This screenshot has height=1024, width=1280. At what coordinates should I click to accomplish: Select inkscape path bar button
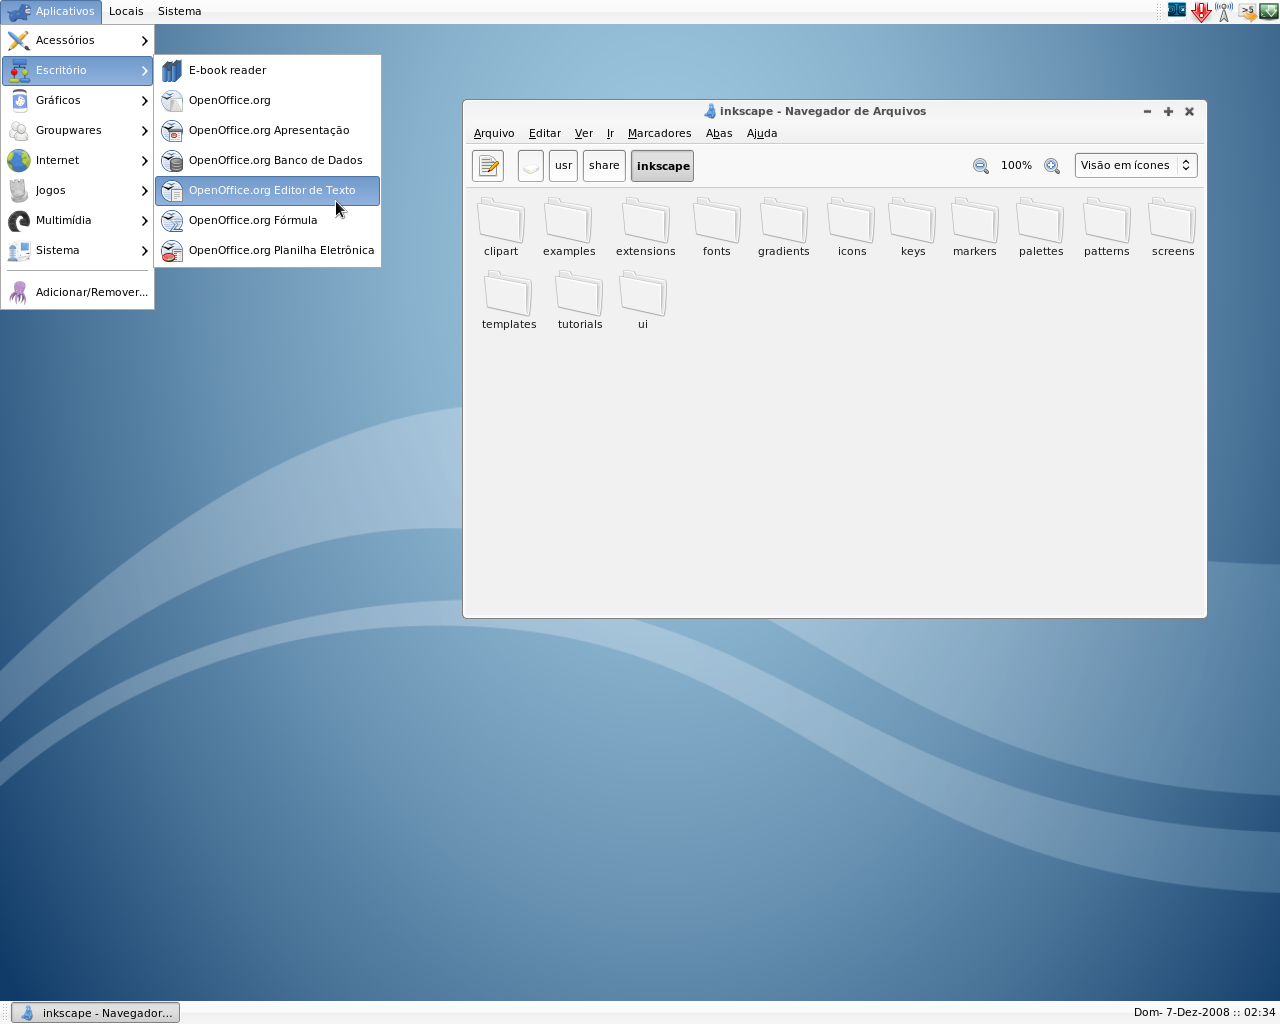coord(663,166)
